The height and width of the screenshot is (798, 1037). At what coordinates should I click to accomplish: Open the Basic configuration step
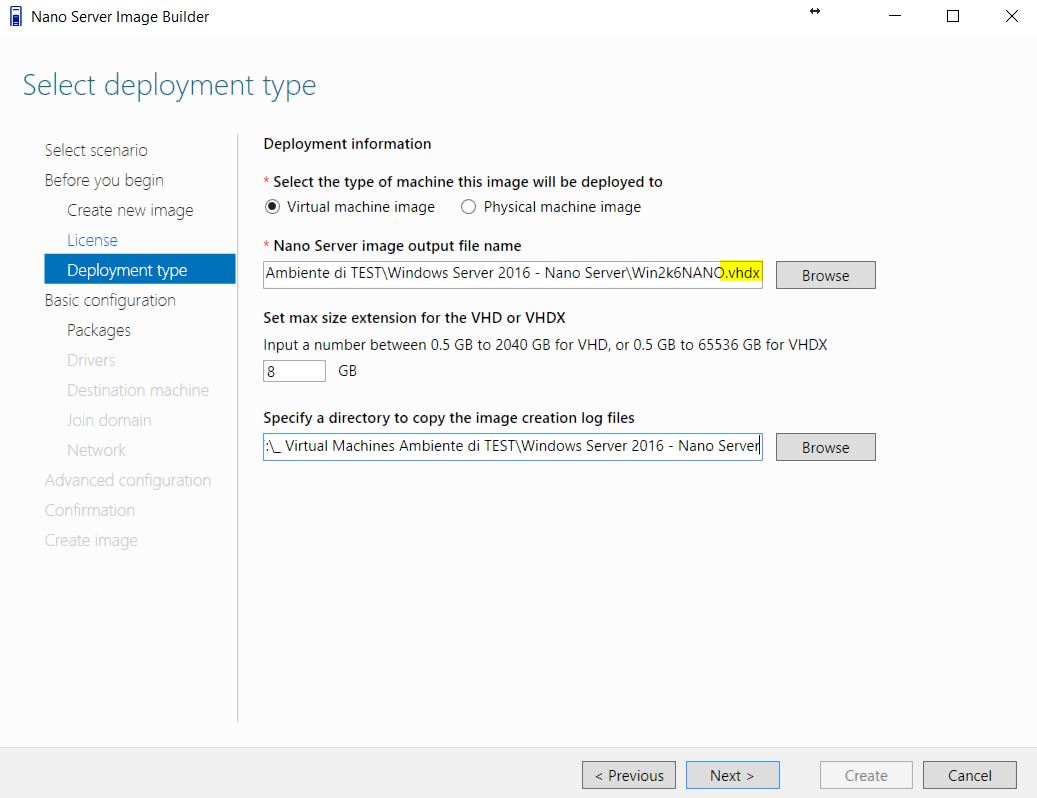pyautogui.click(x=110, y=300)
